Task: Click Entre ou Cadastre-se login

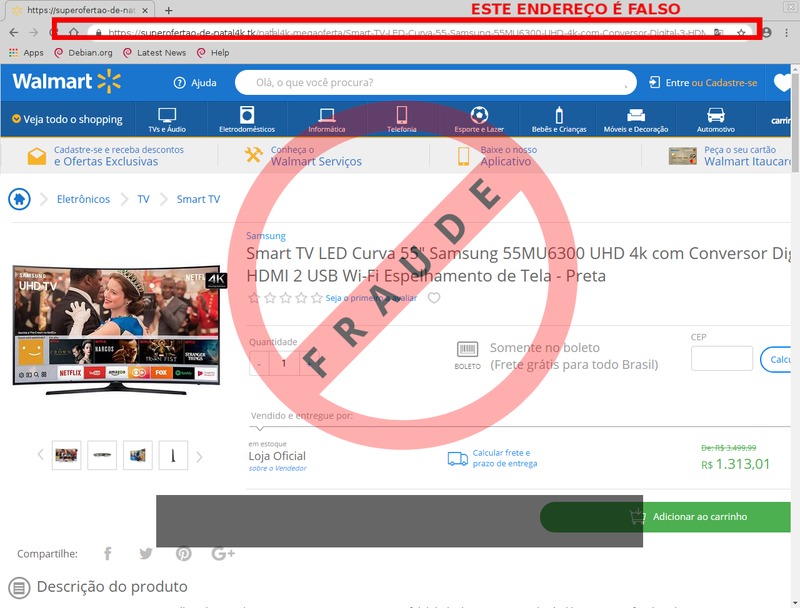Action: tap(703, 83)
